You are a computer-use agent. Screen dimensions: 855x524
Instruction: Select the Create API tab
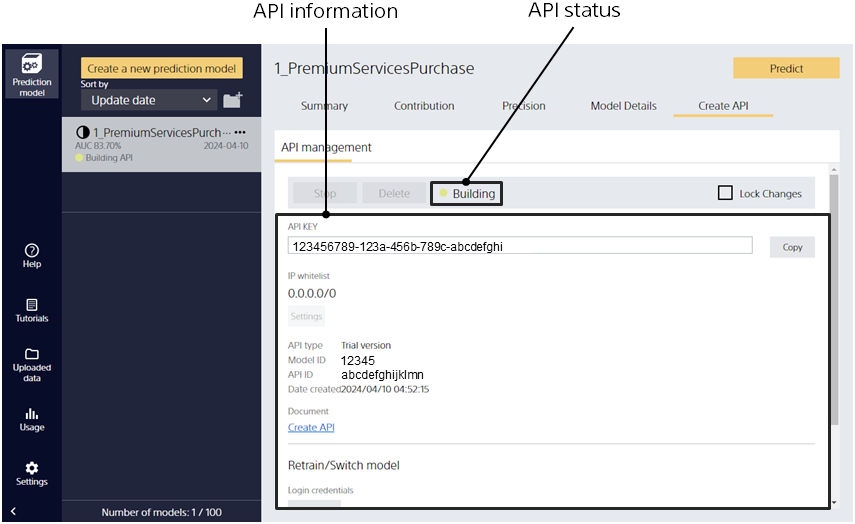[x=723, y=106]
